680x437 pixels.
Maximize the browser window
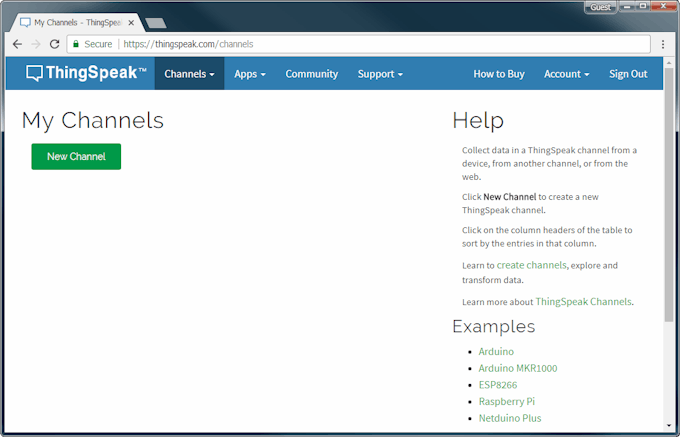point(643,7)
